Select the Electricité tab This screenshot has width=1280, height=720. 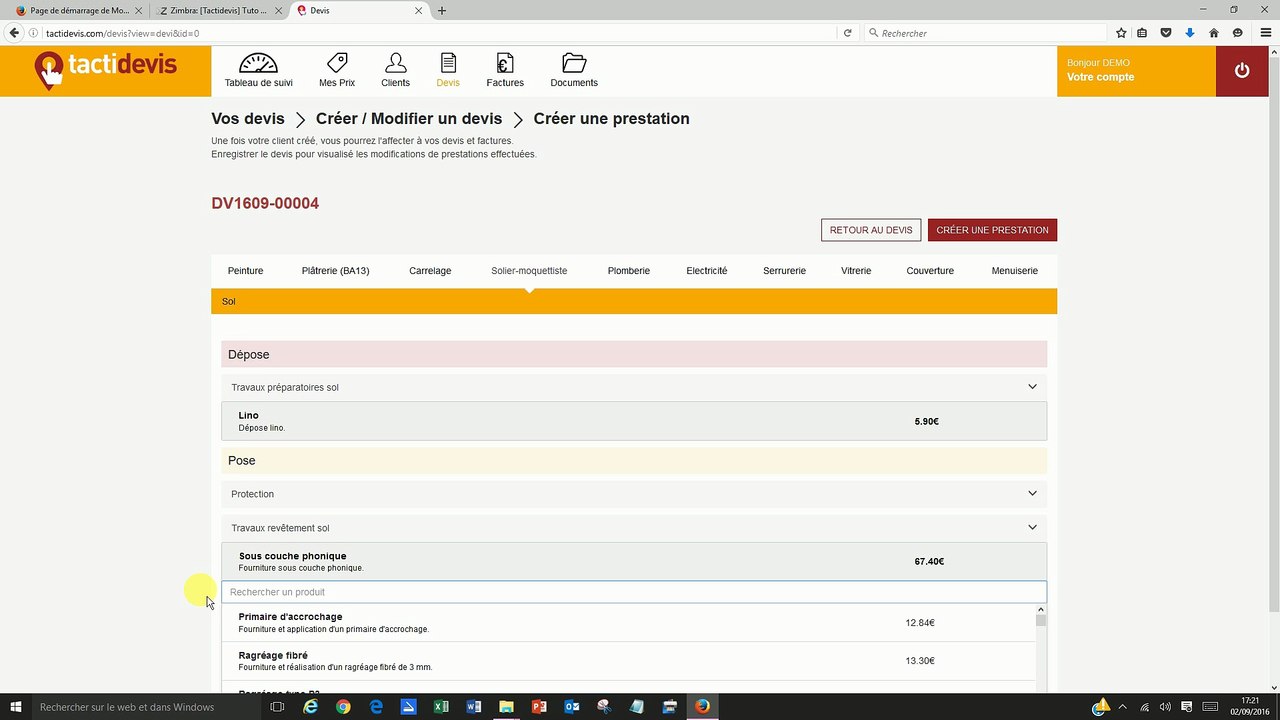click(707, 271)
